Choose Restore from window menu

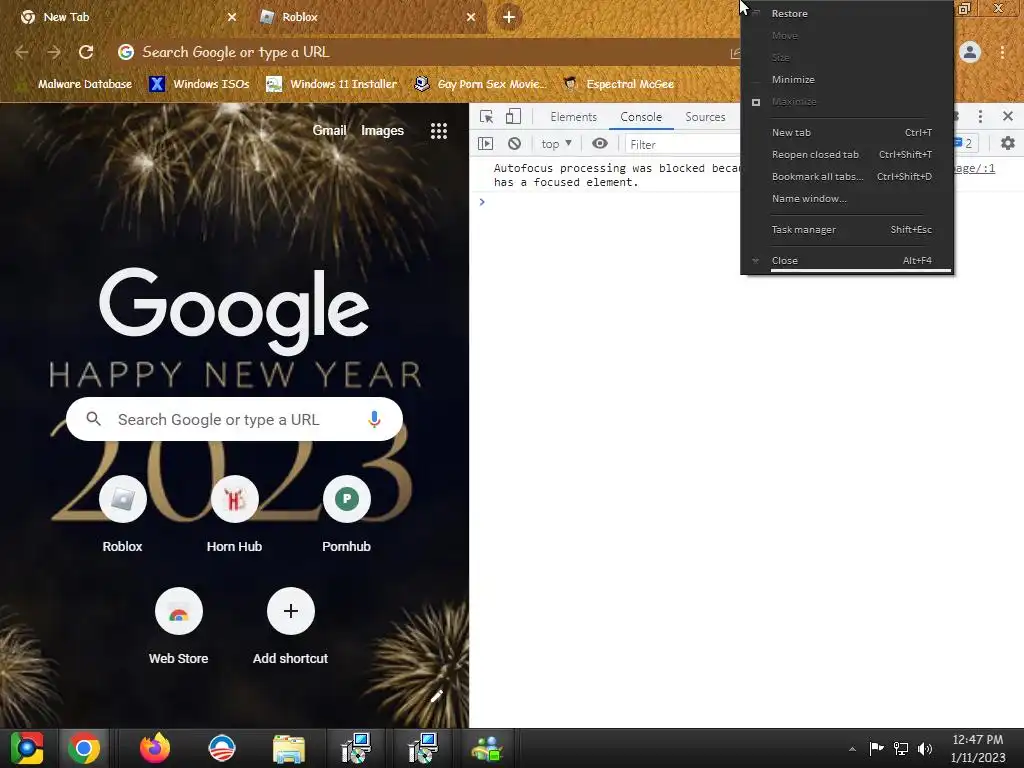847,14
